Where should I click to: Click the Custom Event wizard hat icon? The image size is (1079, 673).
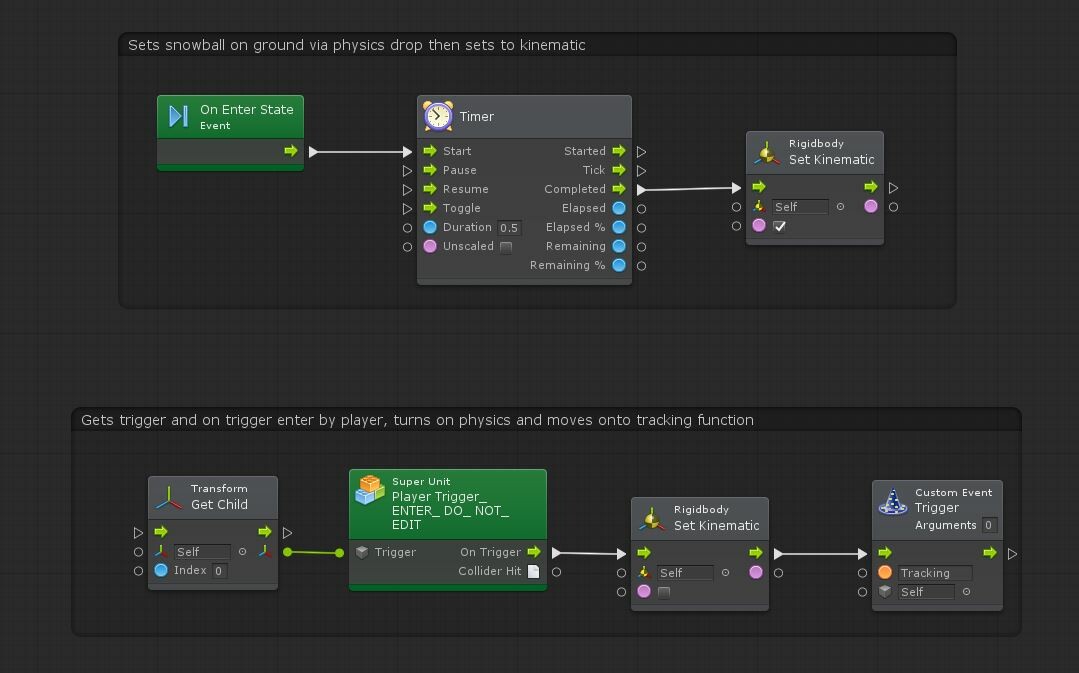pos(893,502)
